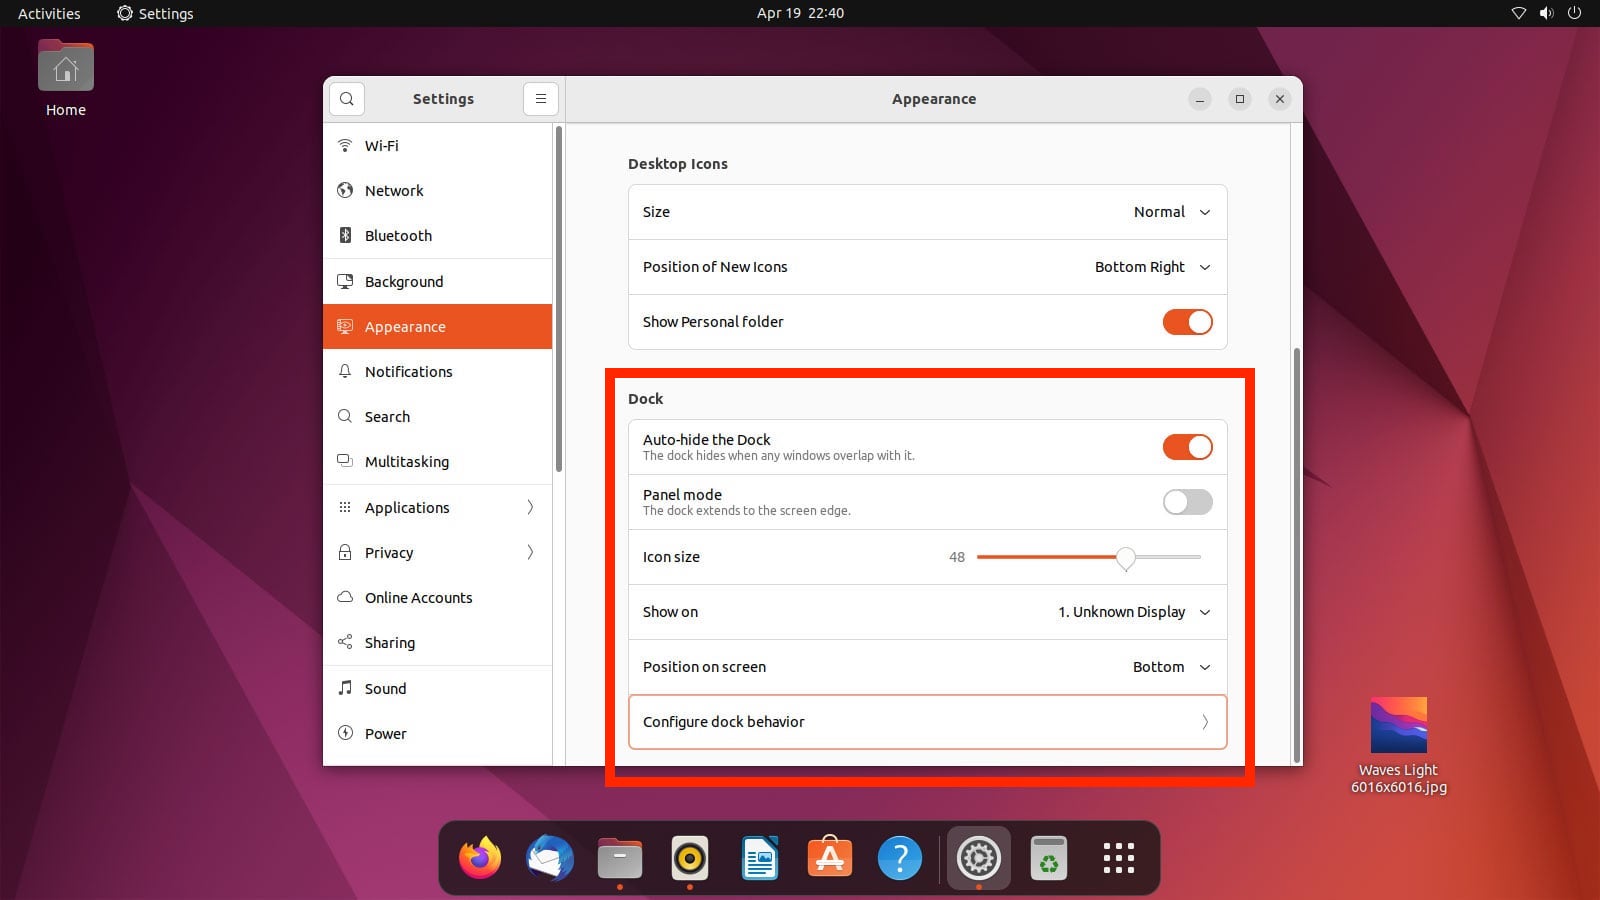Viewport: 1600px width, 900px height.
Task: Disable Auto-hide the Dock
Action: point(1187,447)
